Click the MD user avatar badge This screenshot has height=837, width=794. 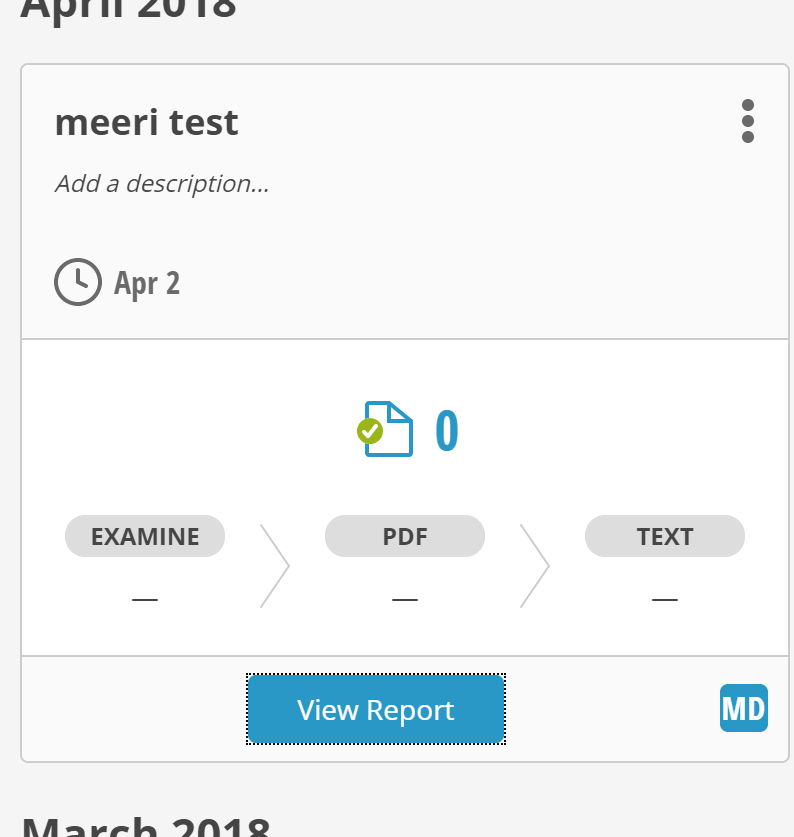[x=744, y=708]
